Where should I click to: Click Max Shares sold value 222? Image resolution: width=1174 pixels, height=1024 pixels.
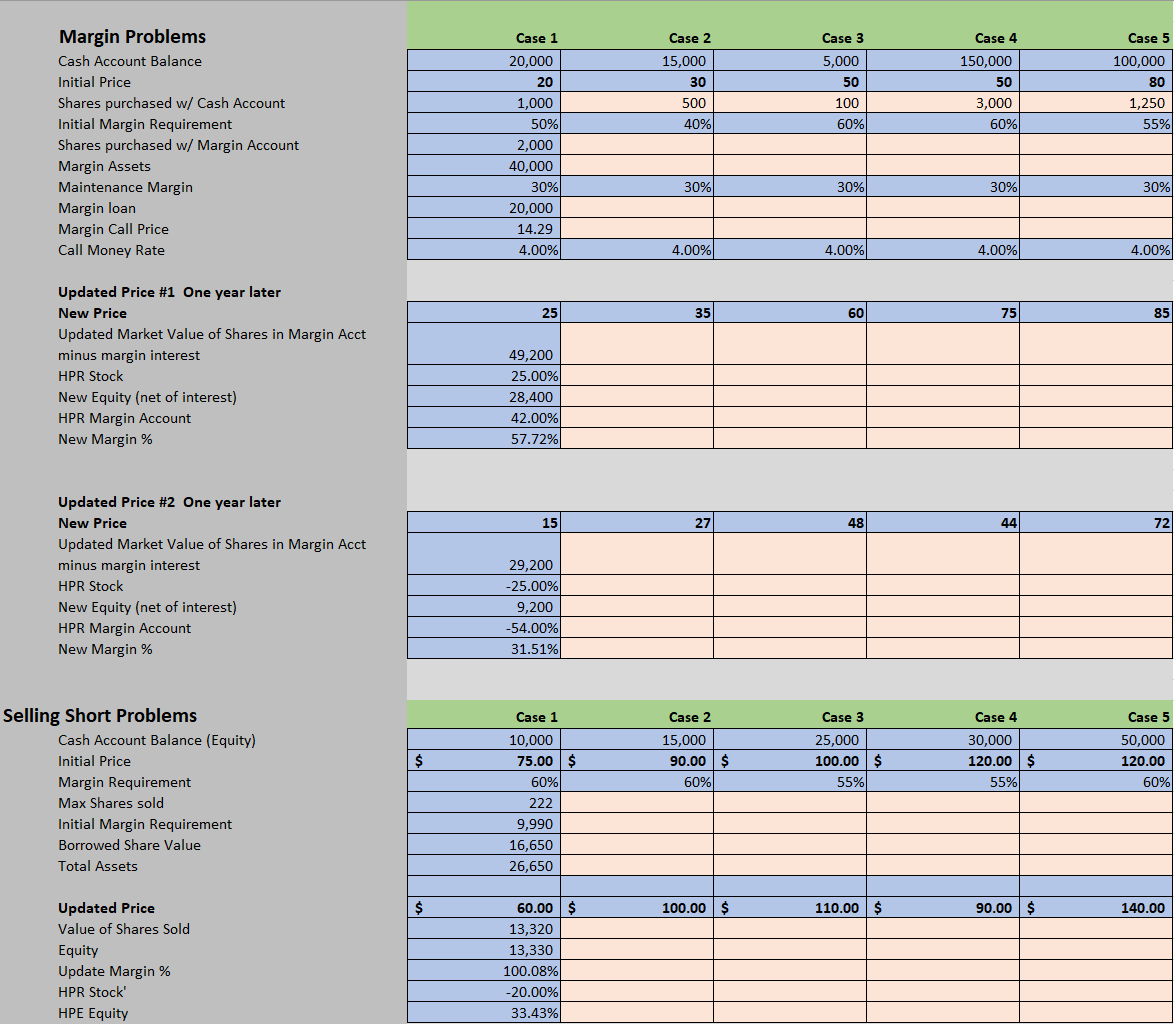click(x=484, y=802)
